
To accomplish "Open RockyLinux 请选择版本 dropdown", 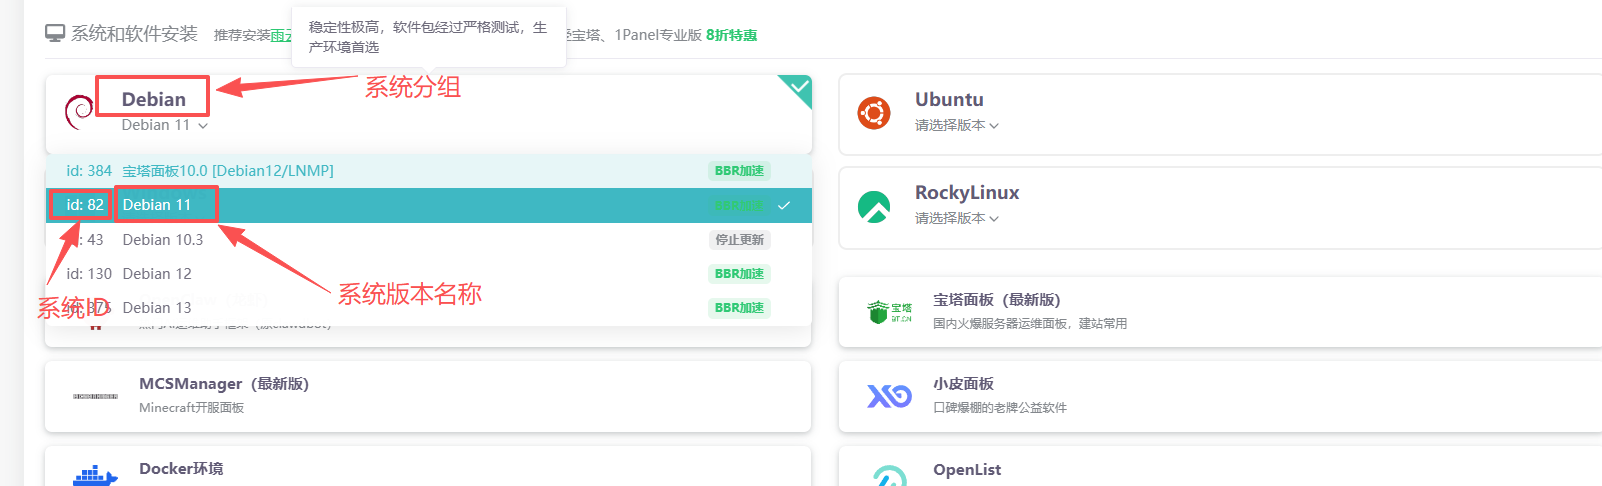I will [957, 218].
